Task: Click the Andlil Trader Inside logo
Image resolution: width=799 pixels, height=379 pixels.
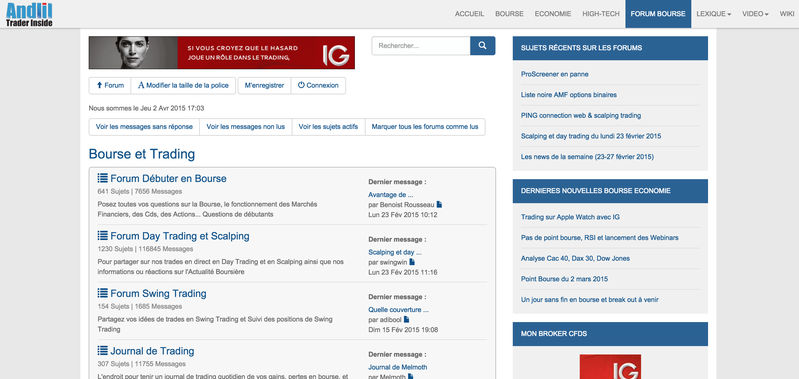Action: click(29, 14)
